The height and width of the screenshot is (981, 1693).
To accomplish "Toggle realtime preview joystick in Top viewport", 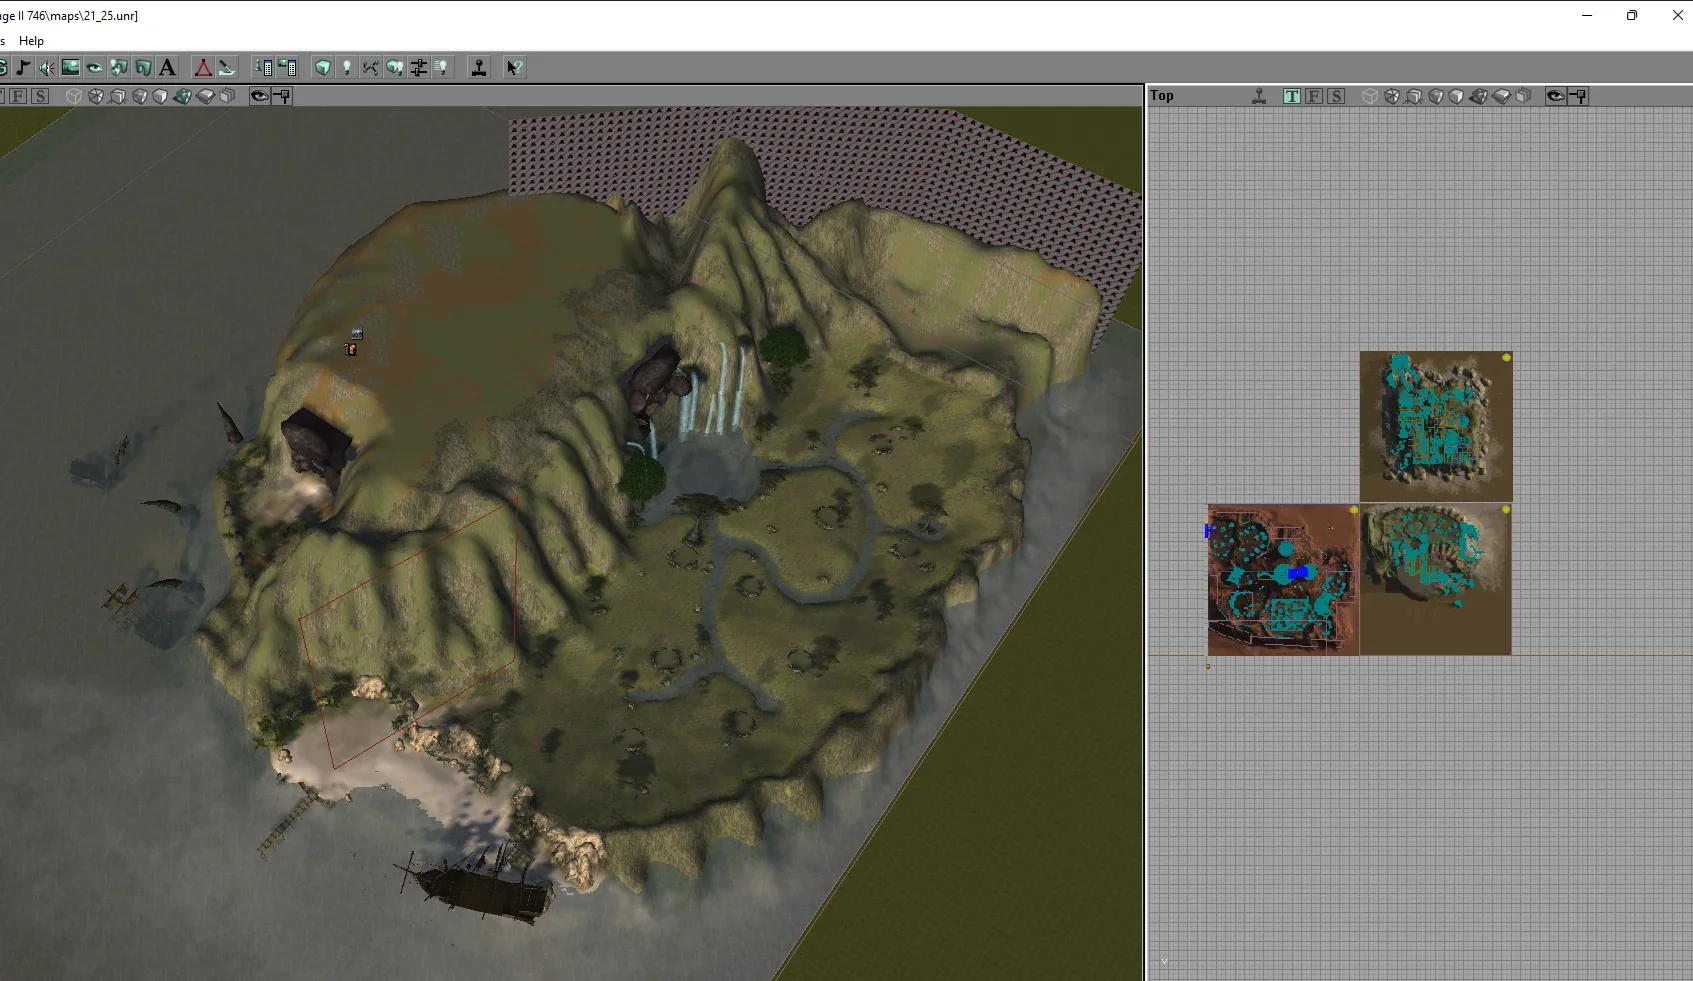I will coord(1259,96).
